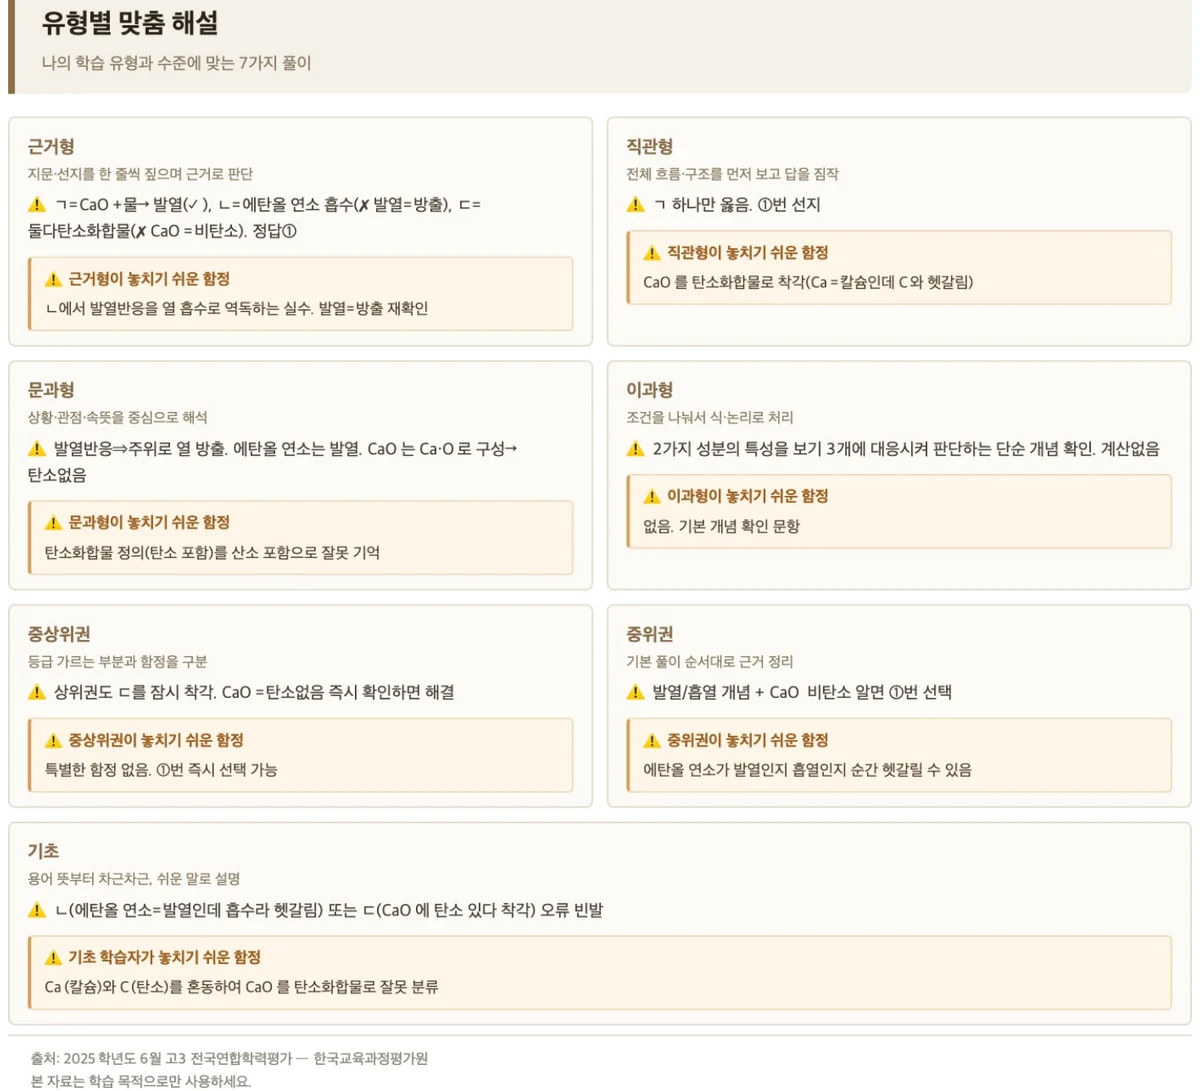Click the warning icon before 'ㄱ 하나만 옳음'
The image size is (1200, 1091).
coord(635,205)
